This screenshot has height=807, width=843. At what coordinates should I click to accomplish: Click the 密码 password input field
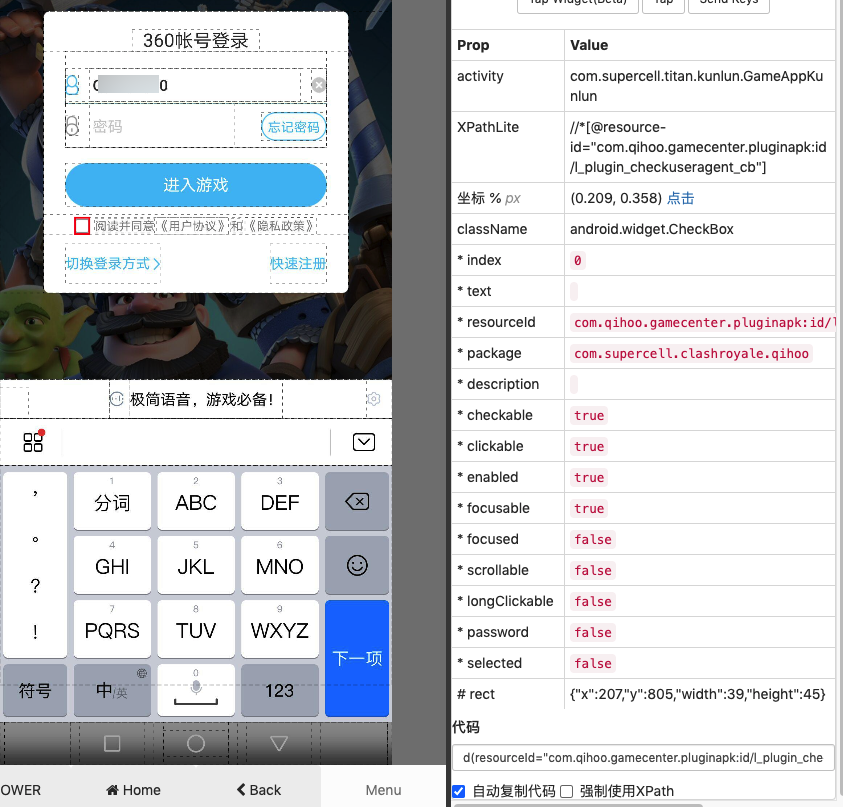click(162, 126)
